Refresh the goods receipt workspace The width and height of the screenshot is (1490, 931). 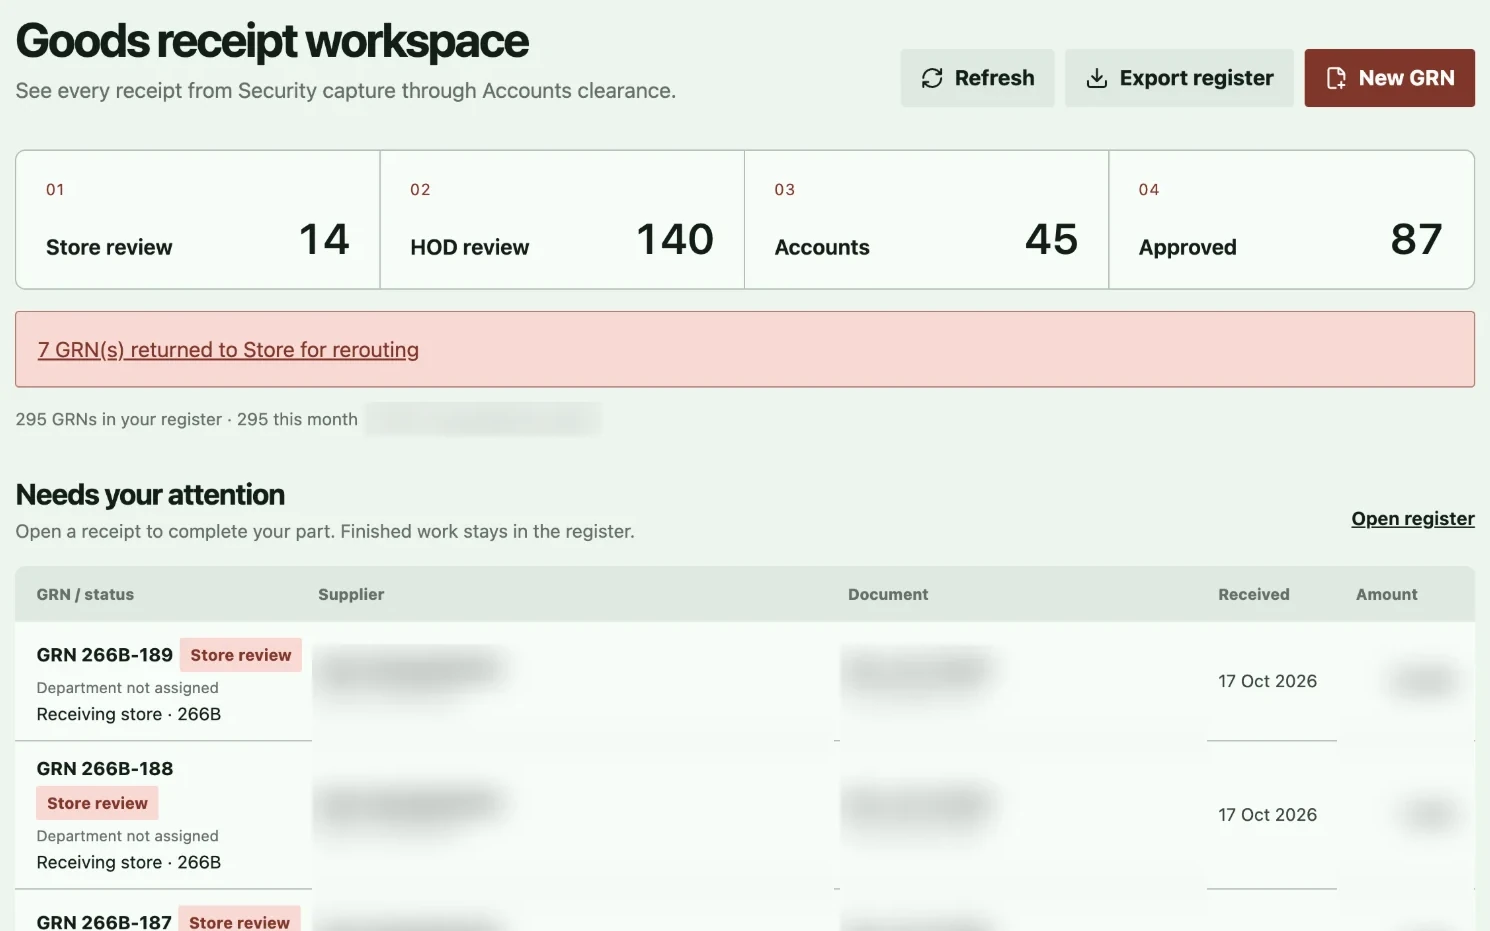(x=977, y=78)
